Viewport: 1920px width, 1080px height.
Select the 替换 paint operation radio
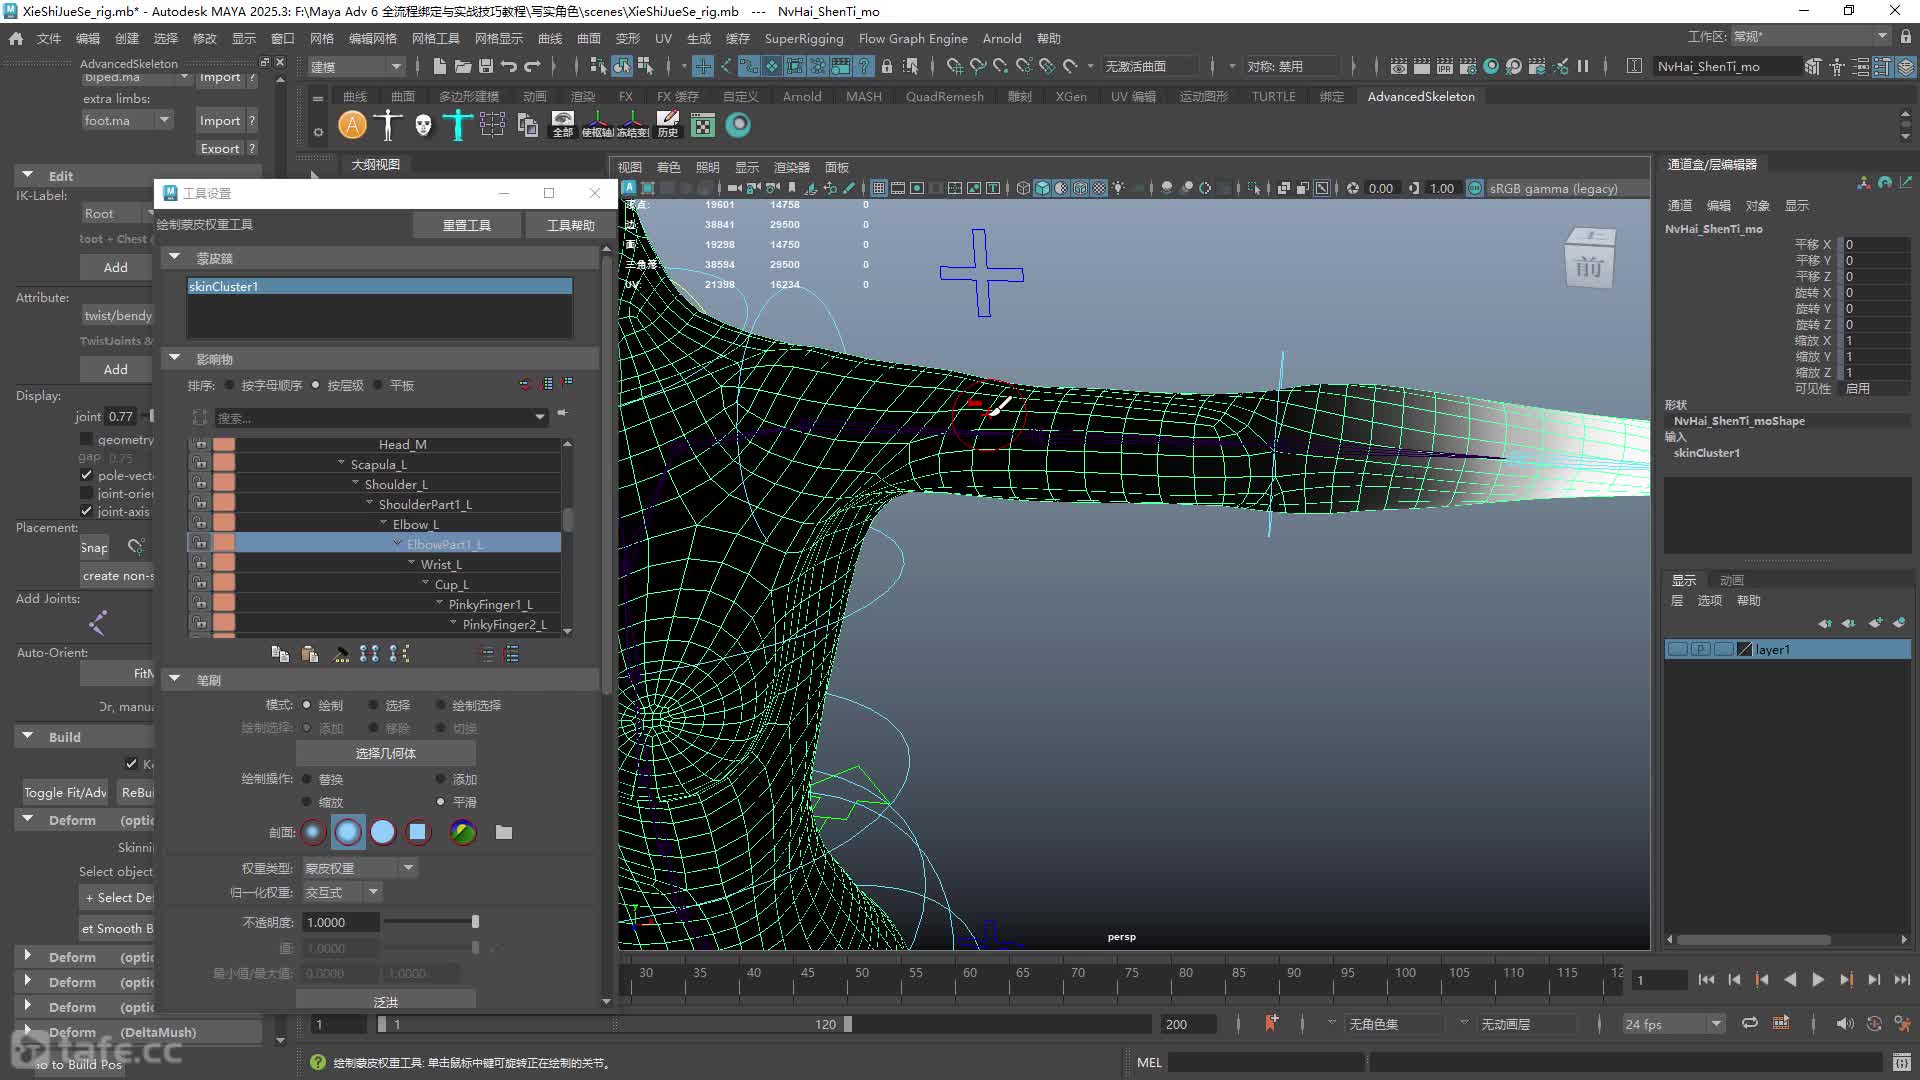pyautogui.click(x=307, y=779)
